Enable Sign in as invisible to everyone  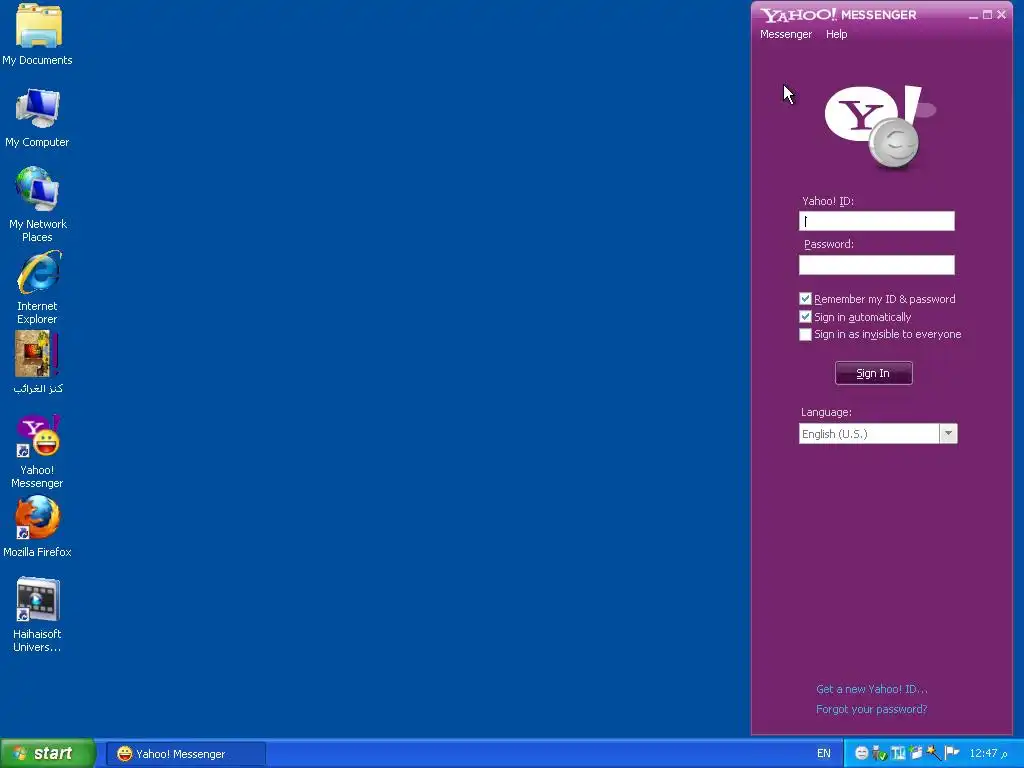click(x=805, y=334)
